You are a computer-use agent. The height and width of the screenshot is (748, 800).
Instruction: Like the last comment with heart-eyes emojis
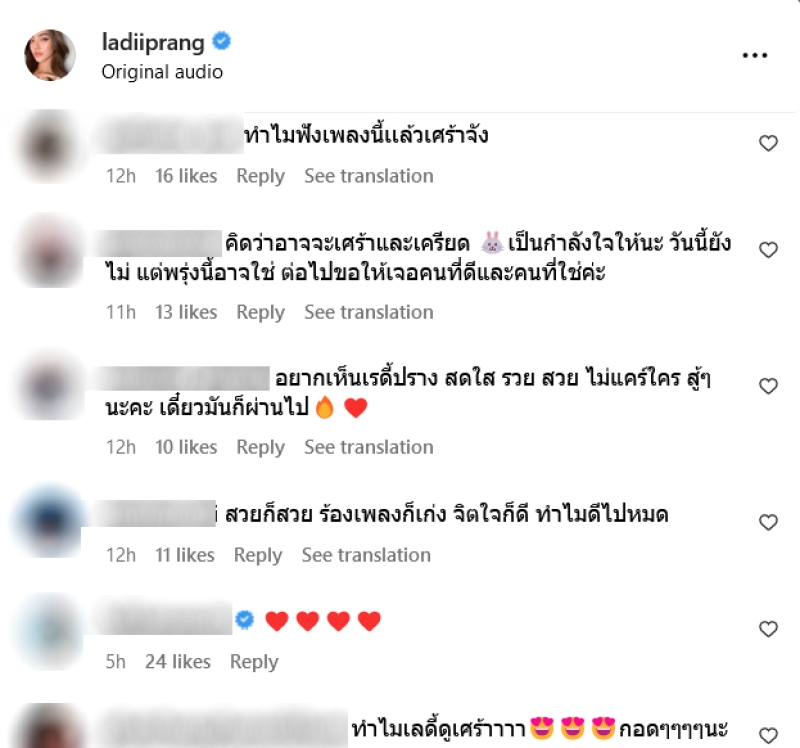[x=768, y=735]
